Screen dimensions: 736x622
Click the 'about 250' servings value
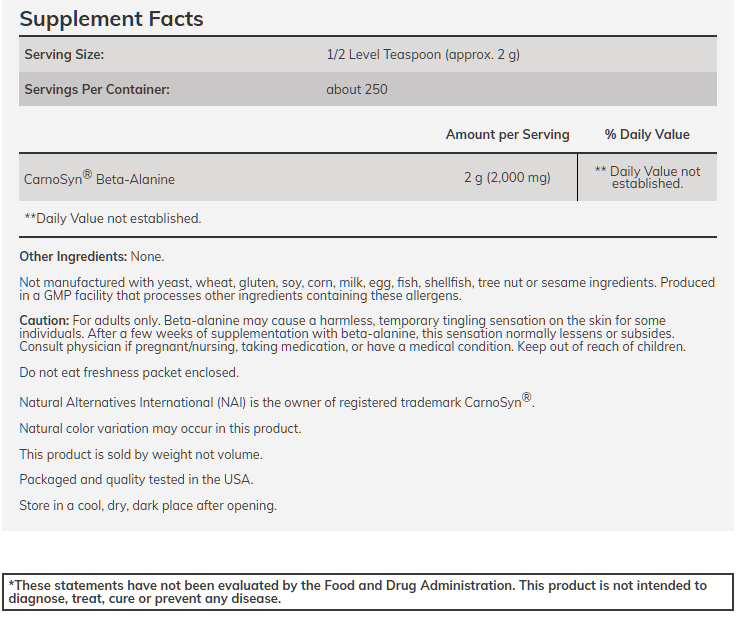coord(357,89)
